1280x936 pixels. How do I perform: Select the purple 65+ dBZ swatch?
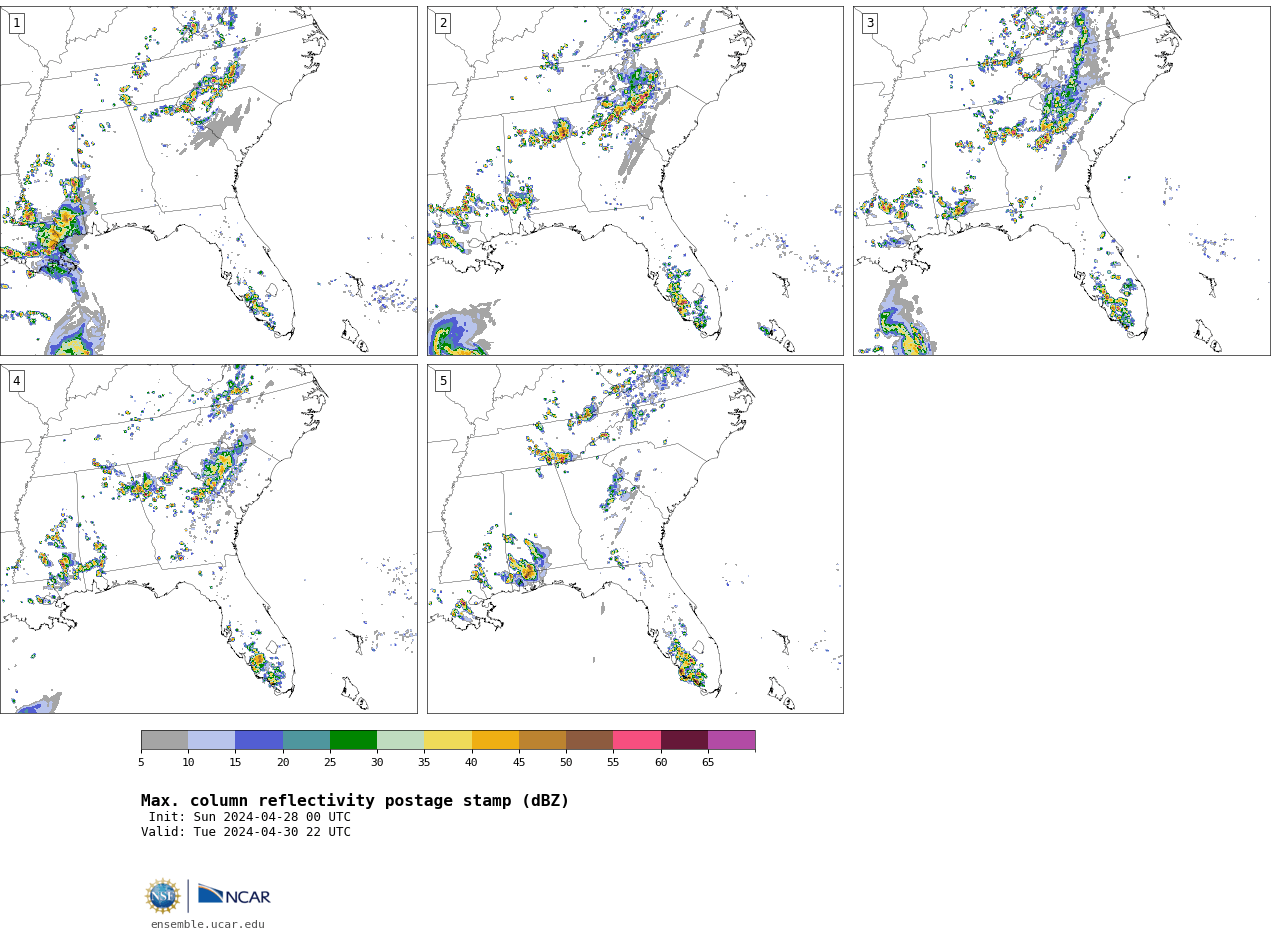pos(731,740)
